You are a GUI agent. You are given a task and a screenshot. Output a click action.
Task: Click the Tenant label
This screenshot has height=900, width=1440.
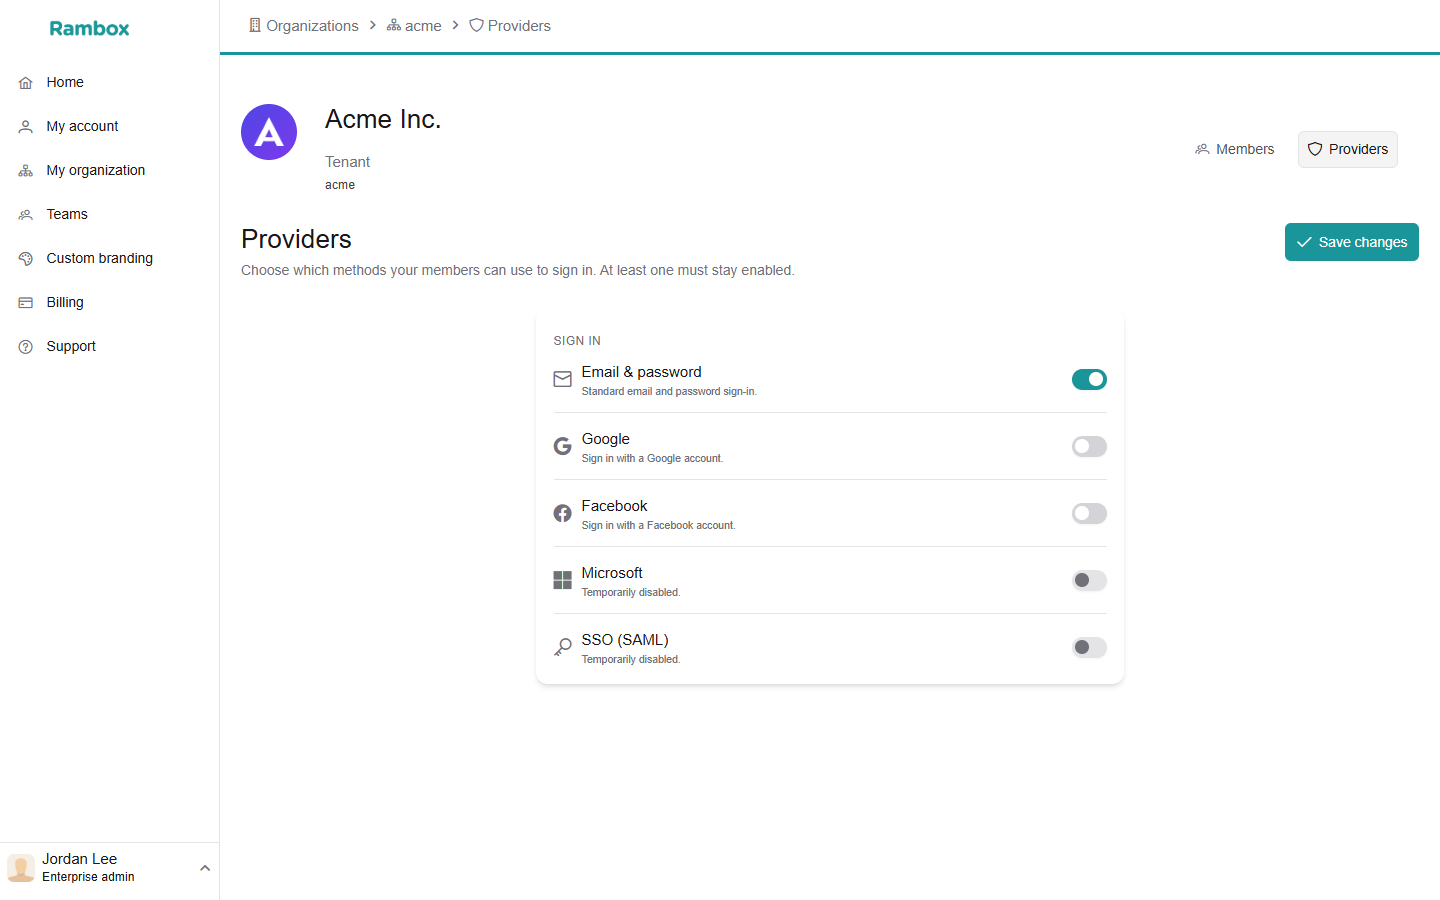point(347,162)
